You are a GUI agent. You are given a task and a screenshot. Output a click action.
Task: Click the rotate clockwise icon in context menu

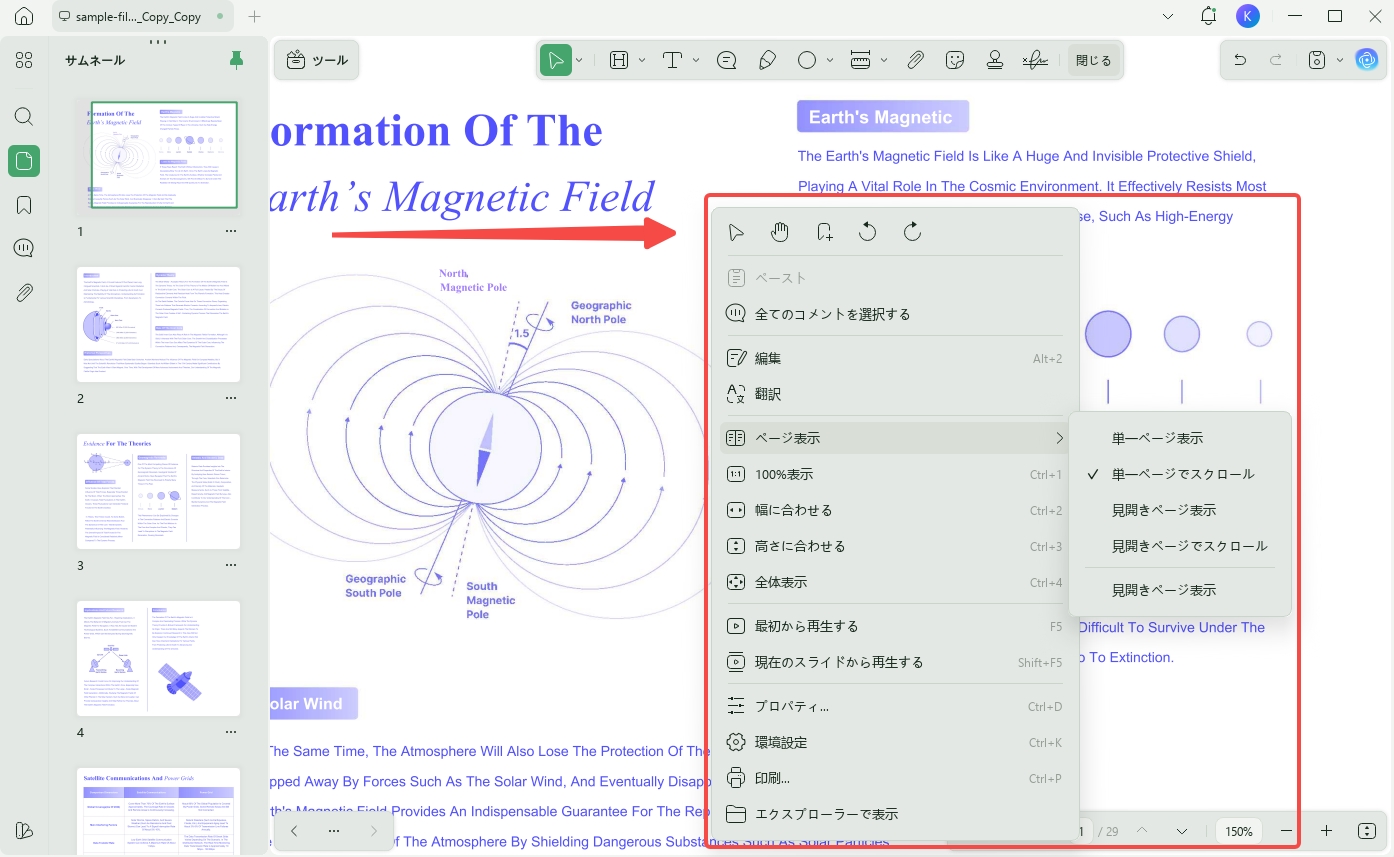[912, 232]
